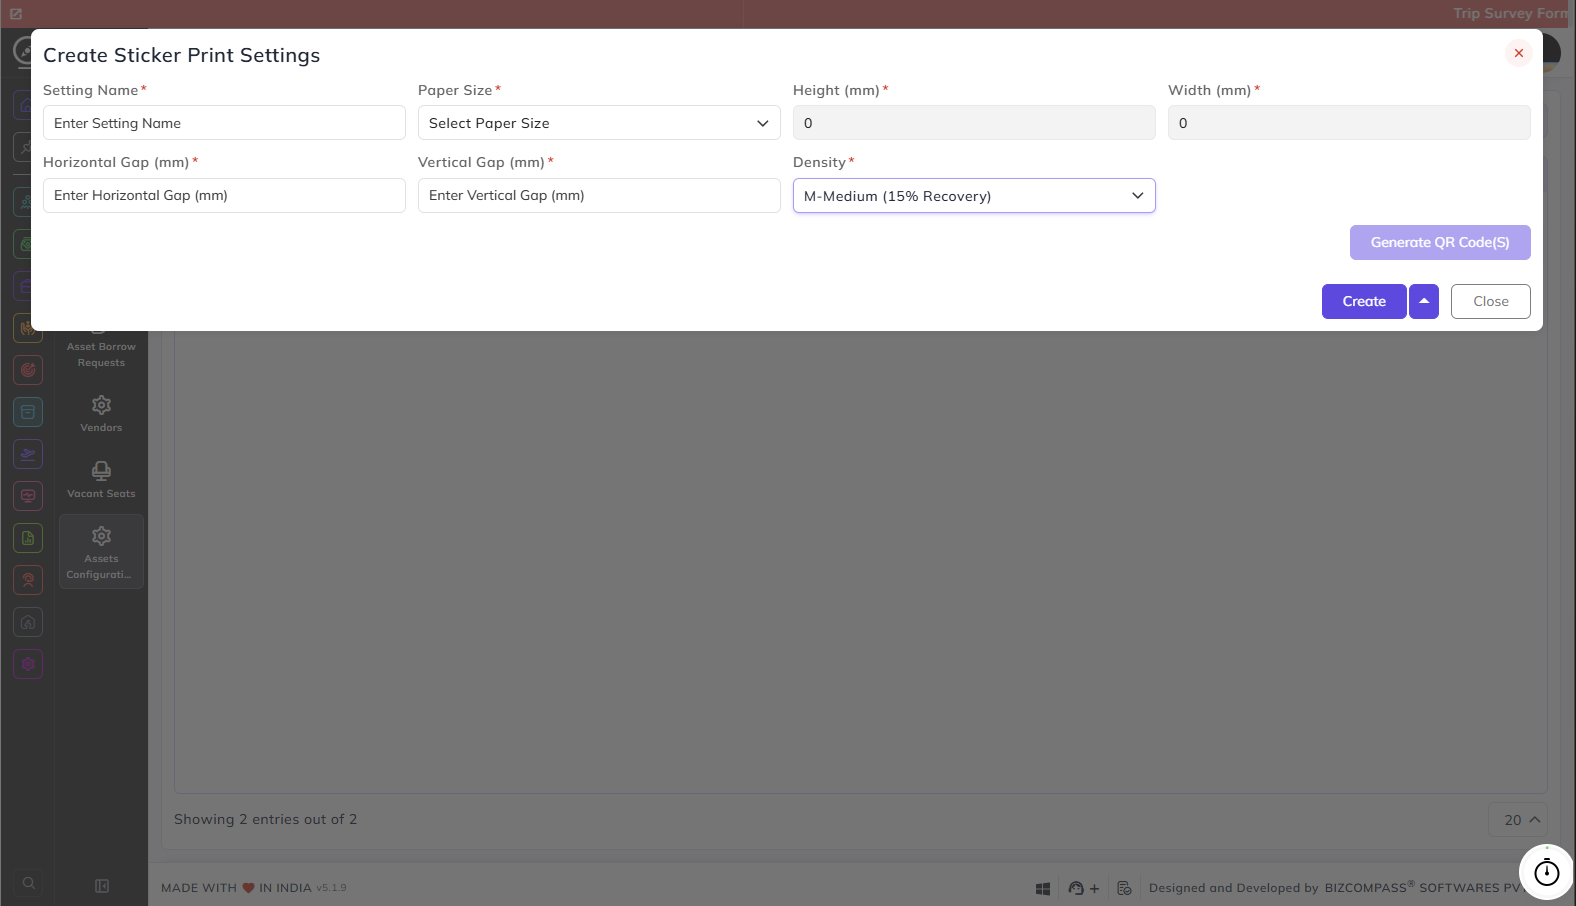Click the BIZCOMPASS SOFTWARES footer text
Screen dimensions: 1576x906
(x=1422, y=887)
